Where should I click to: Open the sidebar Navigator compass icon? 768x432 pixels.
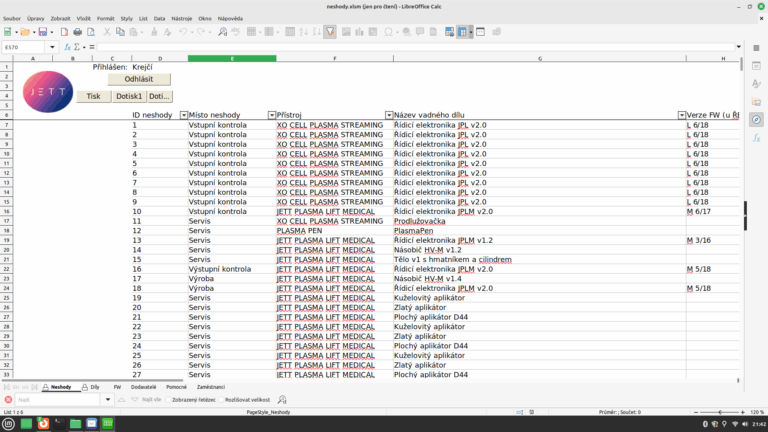tap(756, 120)
